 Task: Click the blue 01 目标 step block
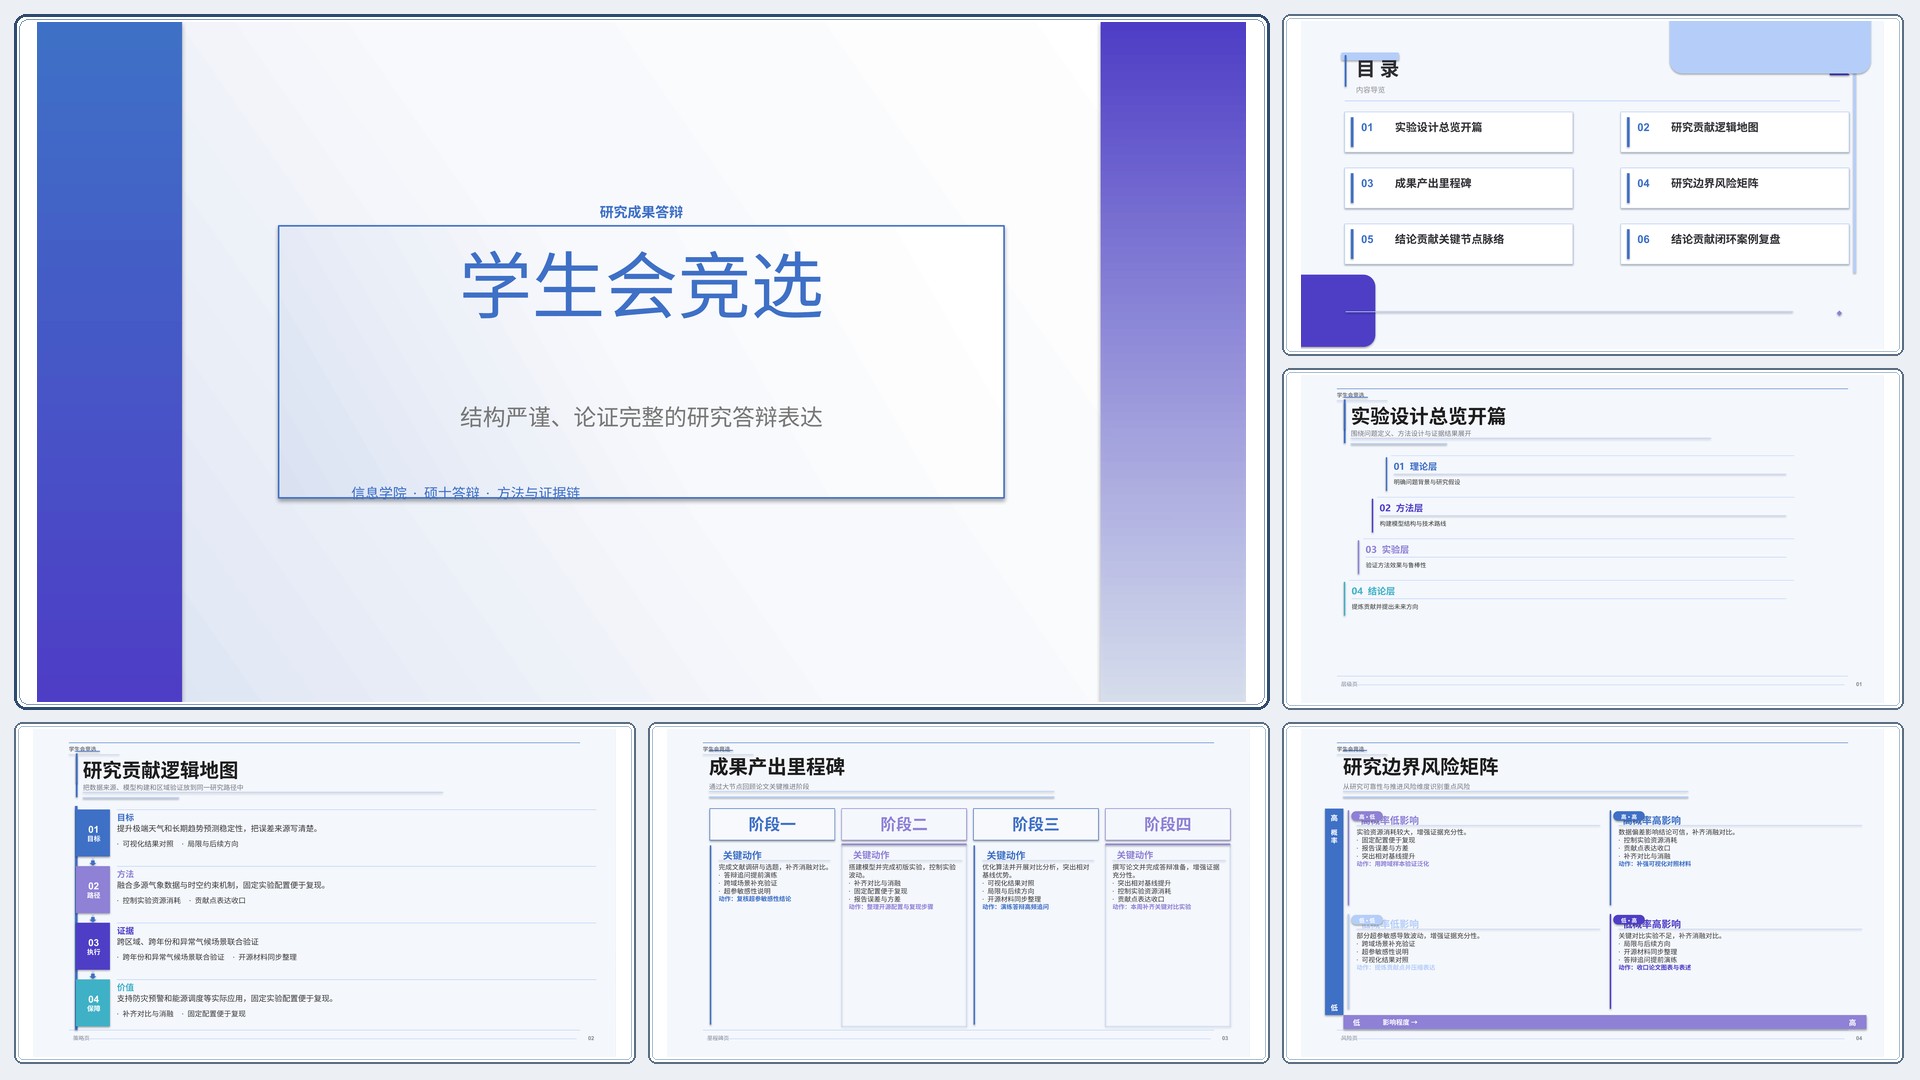coord(93,833)
